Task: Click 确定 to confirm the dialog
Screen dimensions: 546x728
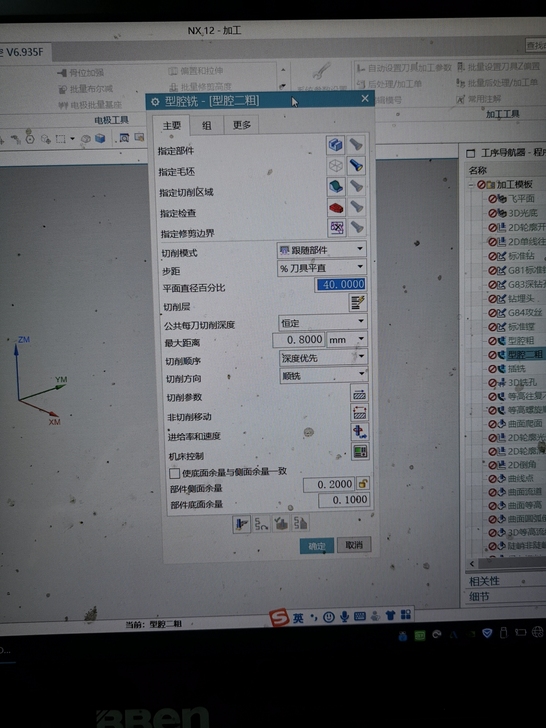Action: click(317, 546)
